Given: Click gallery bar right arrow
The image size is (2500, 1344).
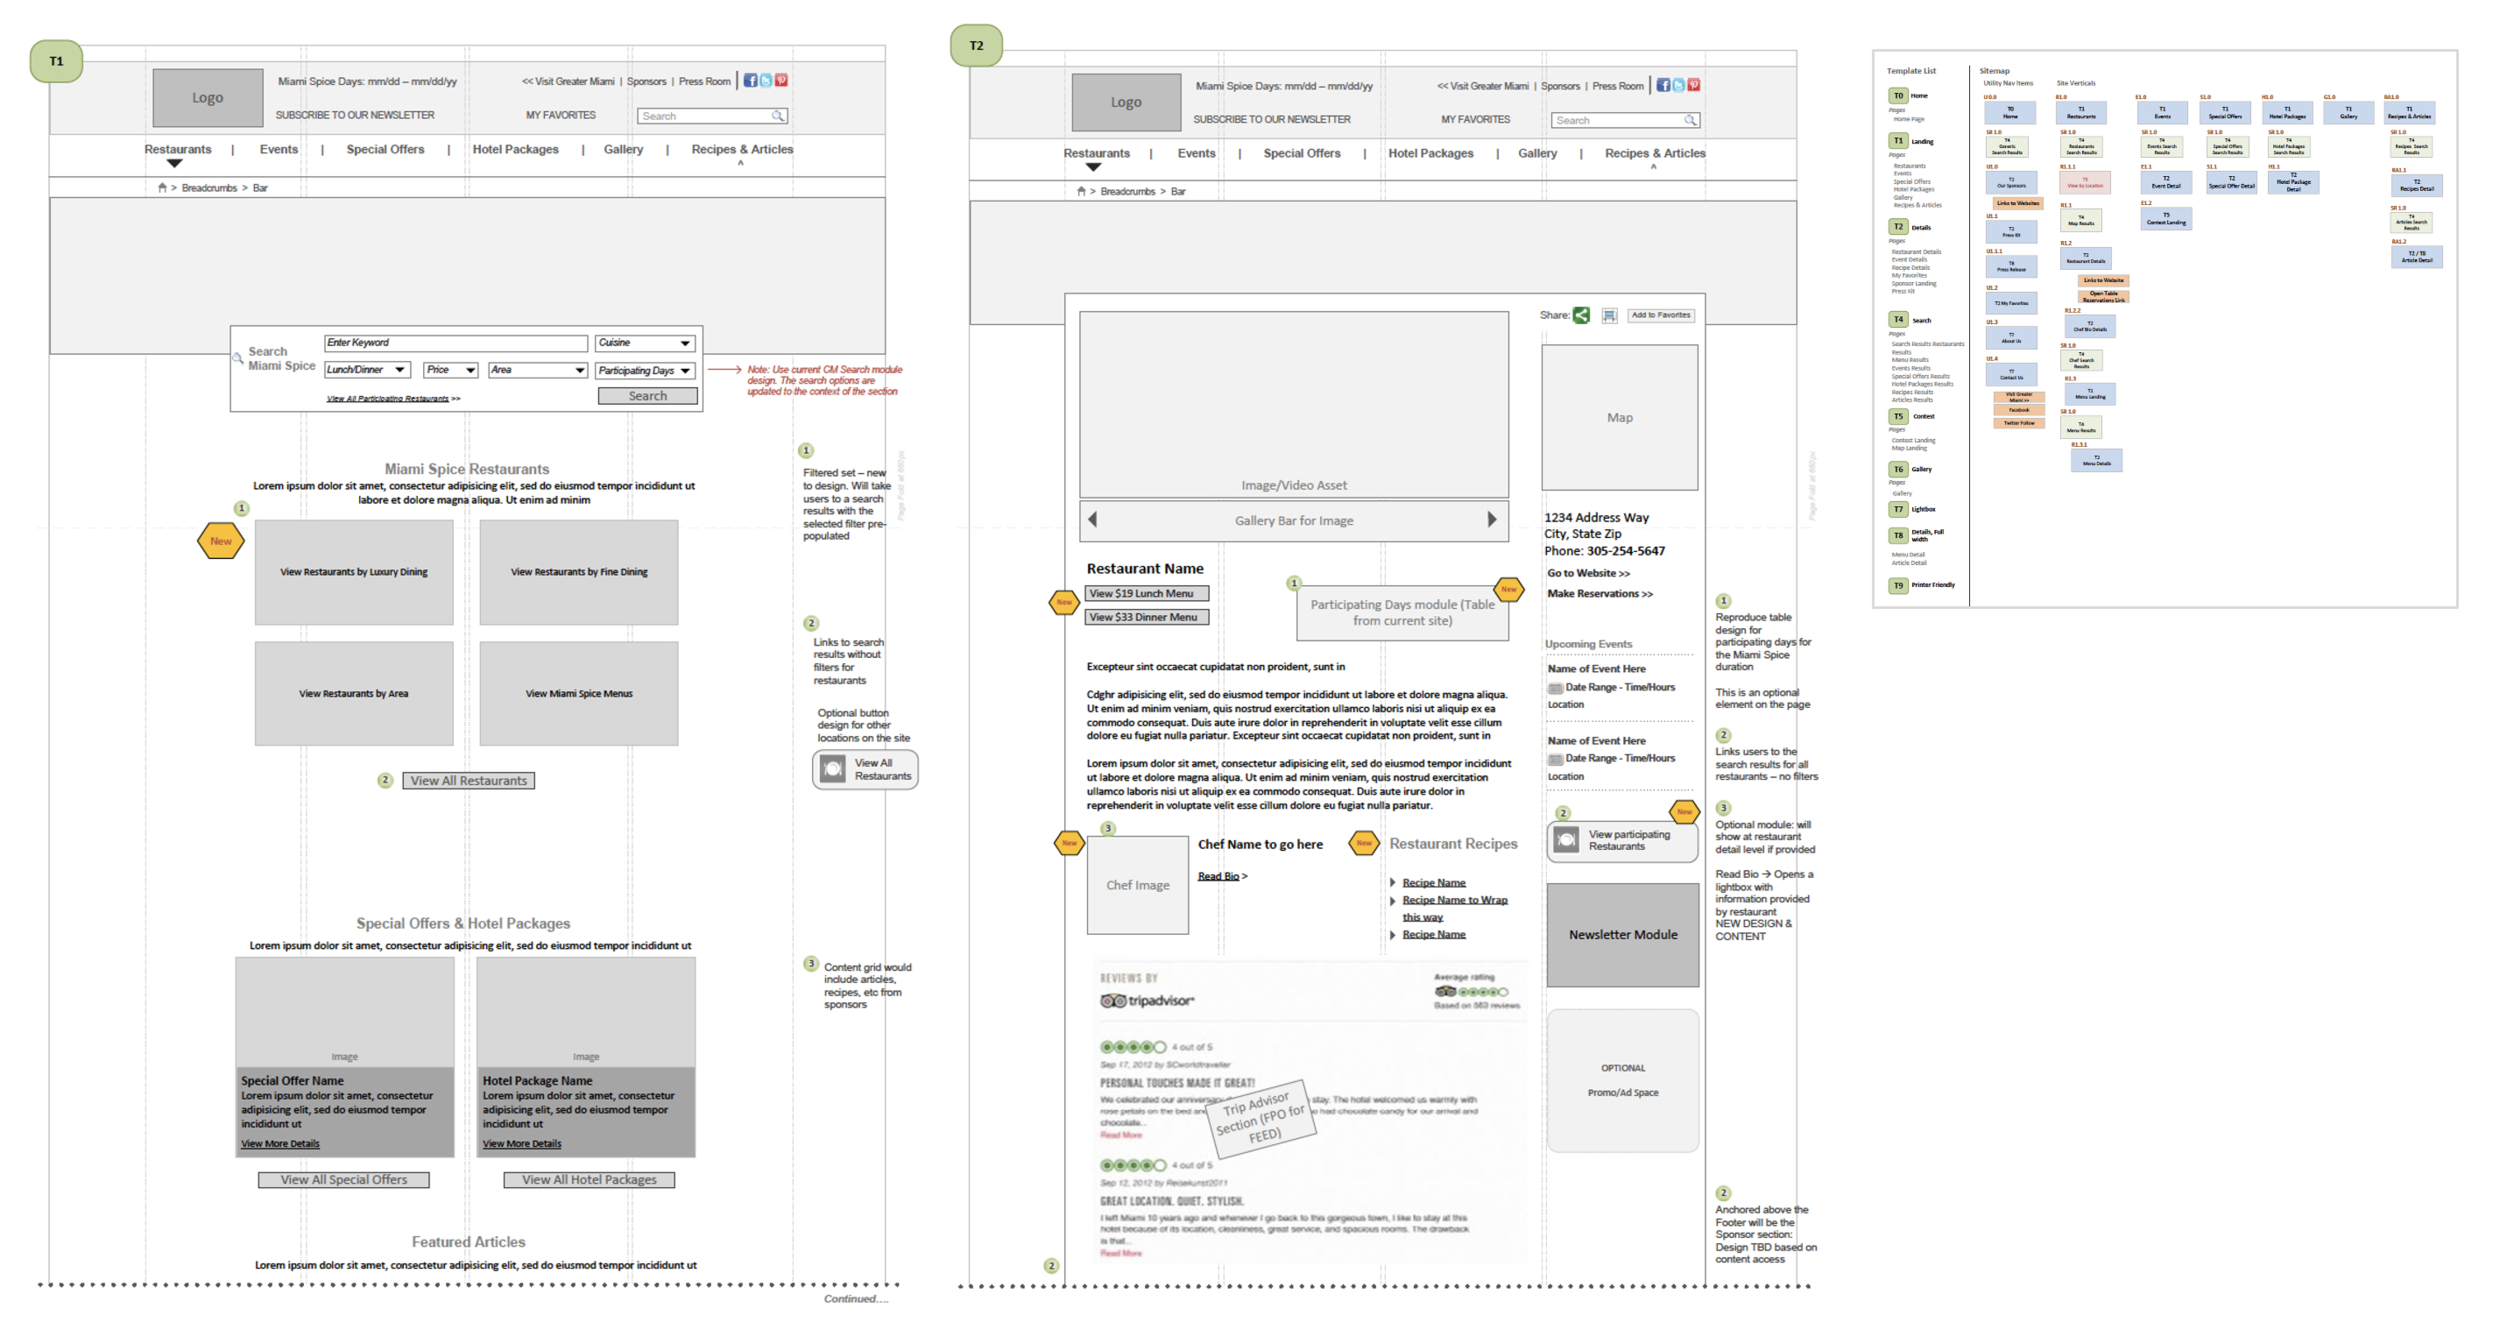Looking at the screenshot, I should (x=1491, y=520).
